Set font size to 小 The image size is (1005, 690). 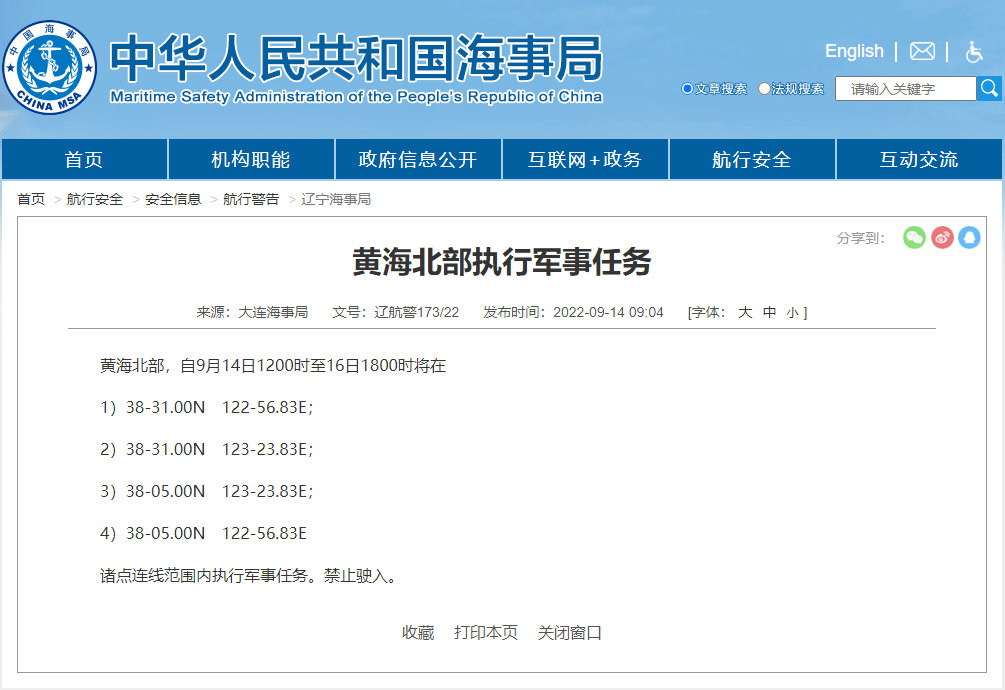tap(792, 313)
